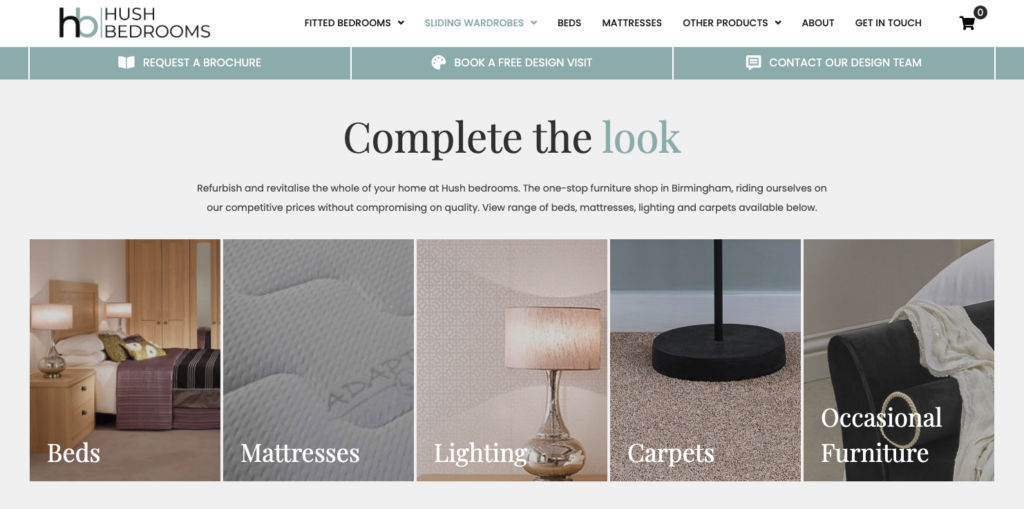Click the chat bubble contact icon
This screenshot has height=509, width=1024.
(x=753, y=63)
